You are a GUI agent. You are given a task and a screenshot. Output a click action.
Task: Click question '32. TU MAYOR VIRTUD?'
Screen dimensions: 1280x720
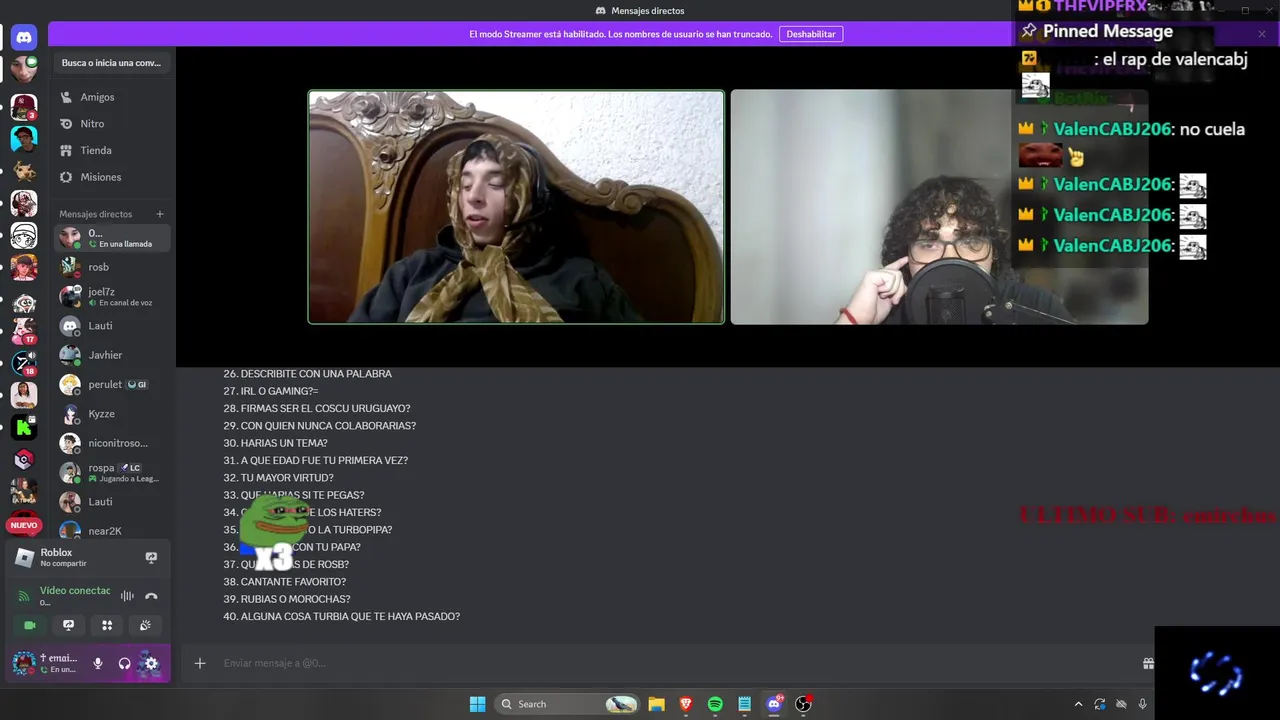[278, 478]
